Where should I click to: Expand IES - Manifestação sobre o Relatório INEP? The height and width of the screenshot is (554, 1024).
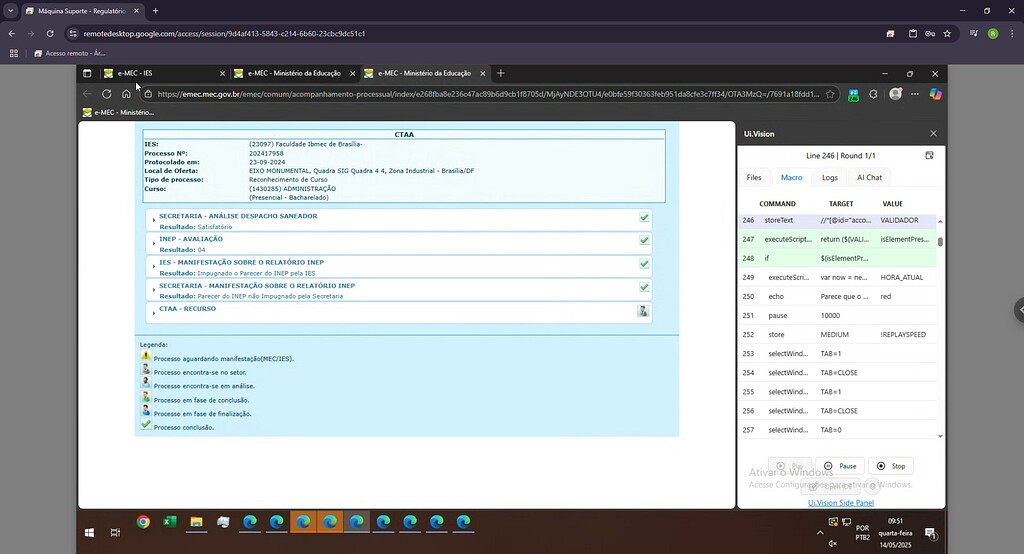153,267
